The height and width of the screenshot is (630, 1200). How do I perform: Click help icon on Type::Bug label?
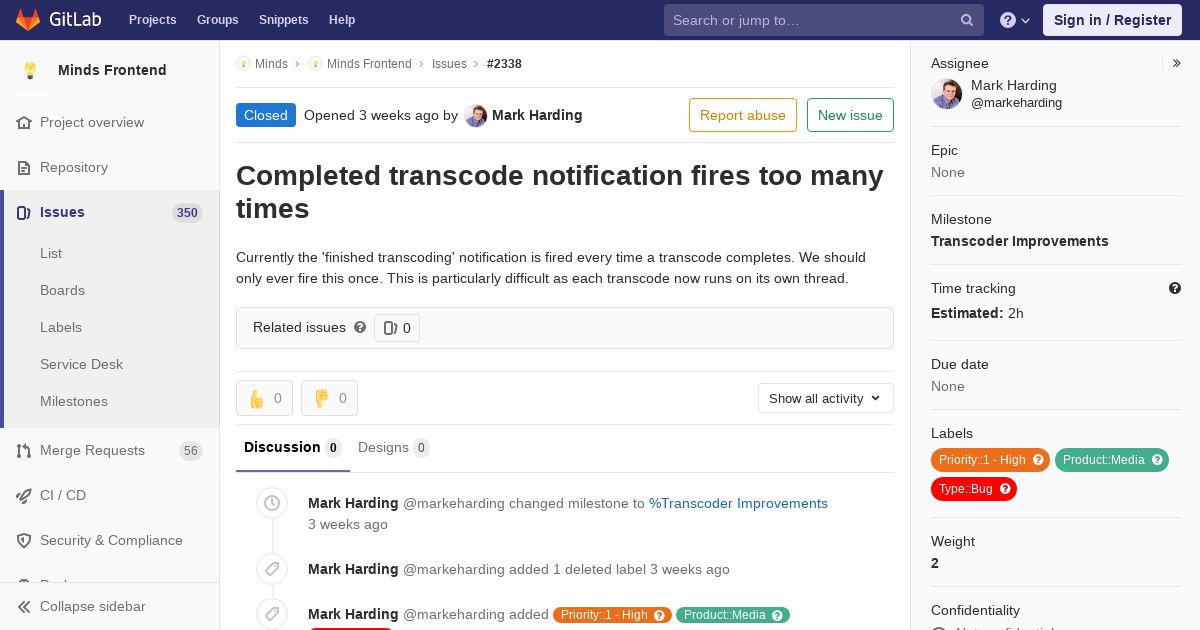pos(1006,489)
